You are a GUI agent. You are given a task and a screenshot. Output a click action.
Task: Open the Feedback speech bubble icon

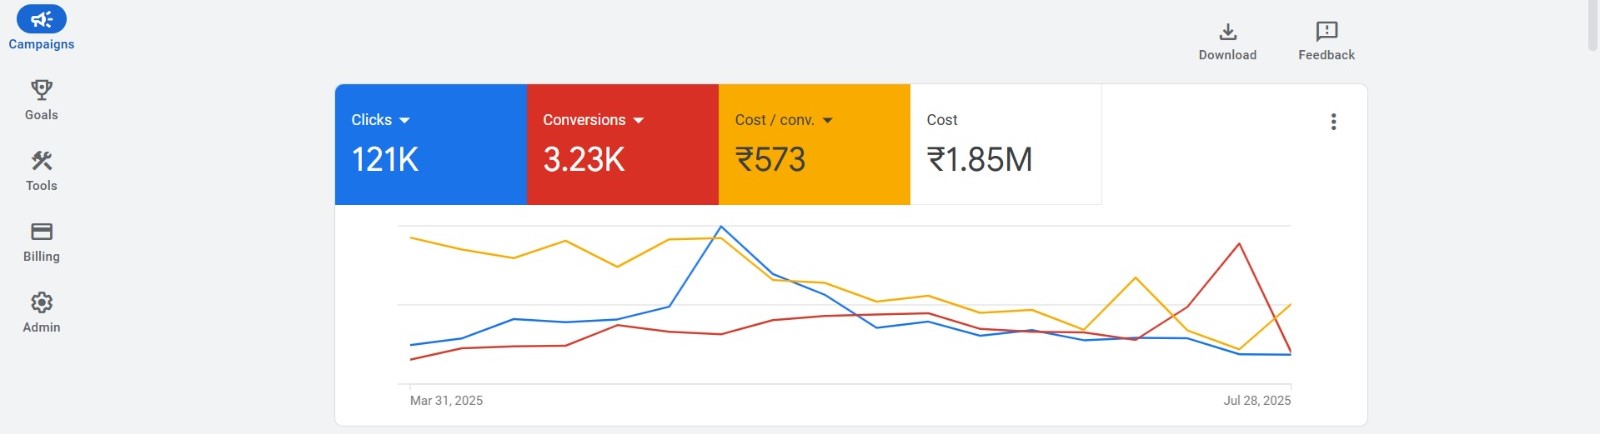pos(1326,32)
